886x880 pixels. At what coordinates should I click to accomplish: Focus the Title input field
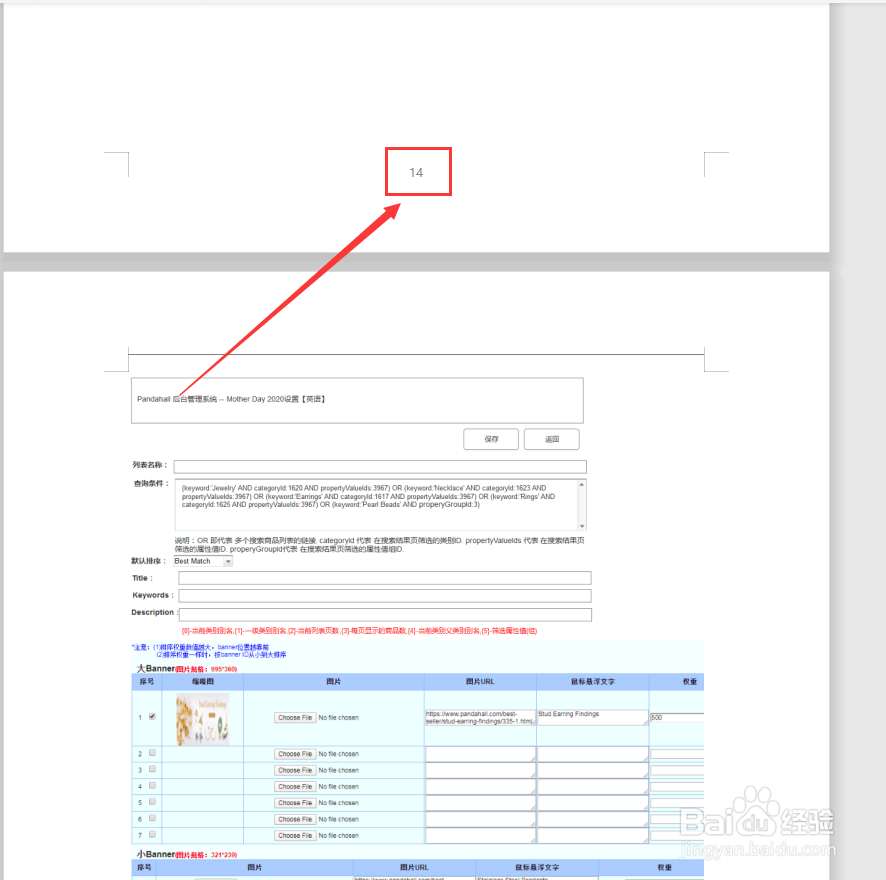click(x=385, y=578)
